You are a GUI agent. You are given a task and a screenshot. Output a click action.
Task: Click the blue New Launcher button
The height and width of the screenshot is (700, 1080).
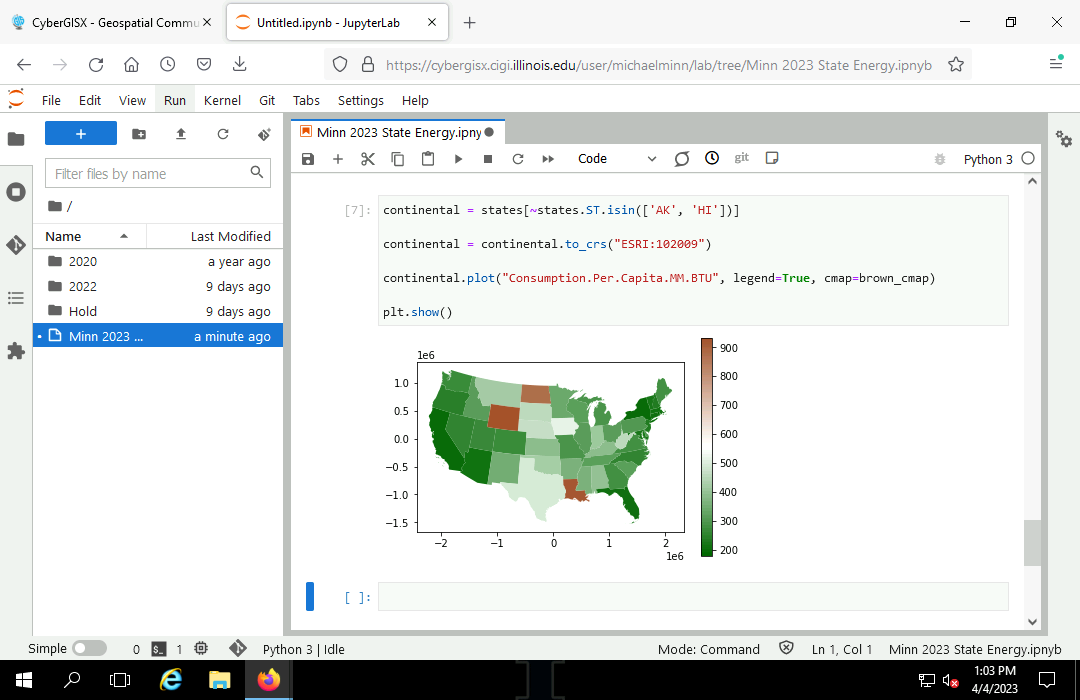pyautogui.click(x=81, y=134)
